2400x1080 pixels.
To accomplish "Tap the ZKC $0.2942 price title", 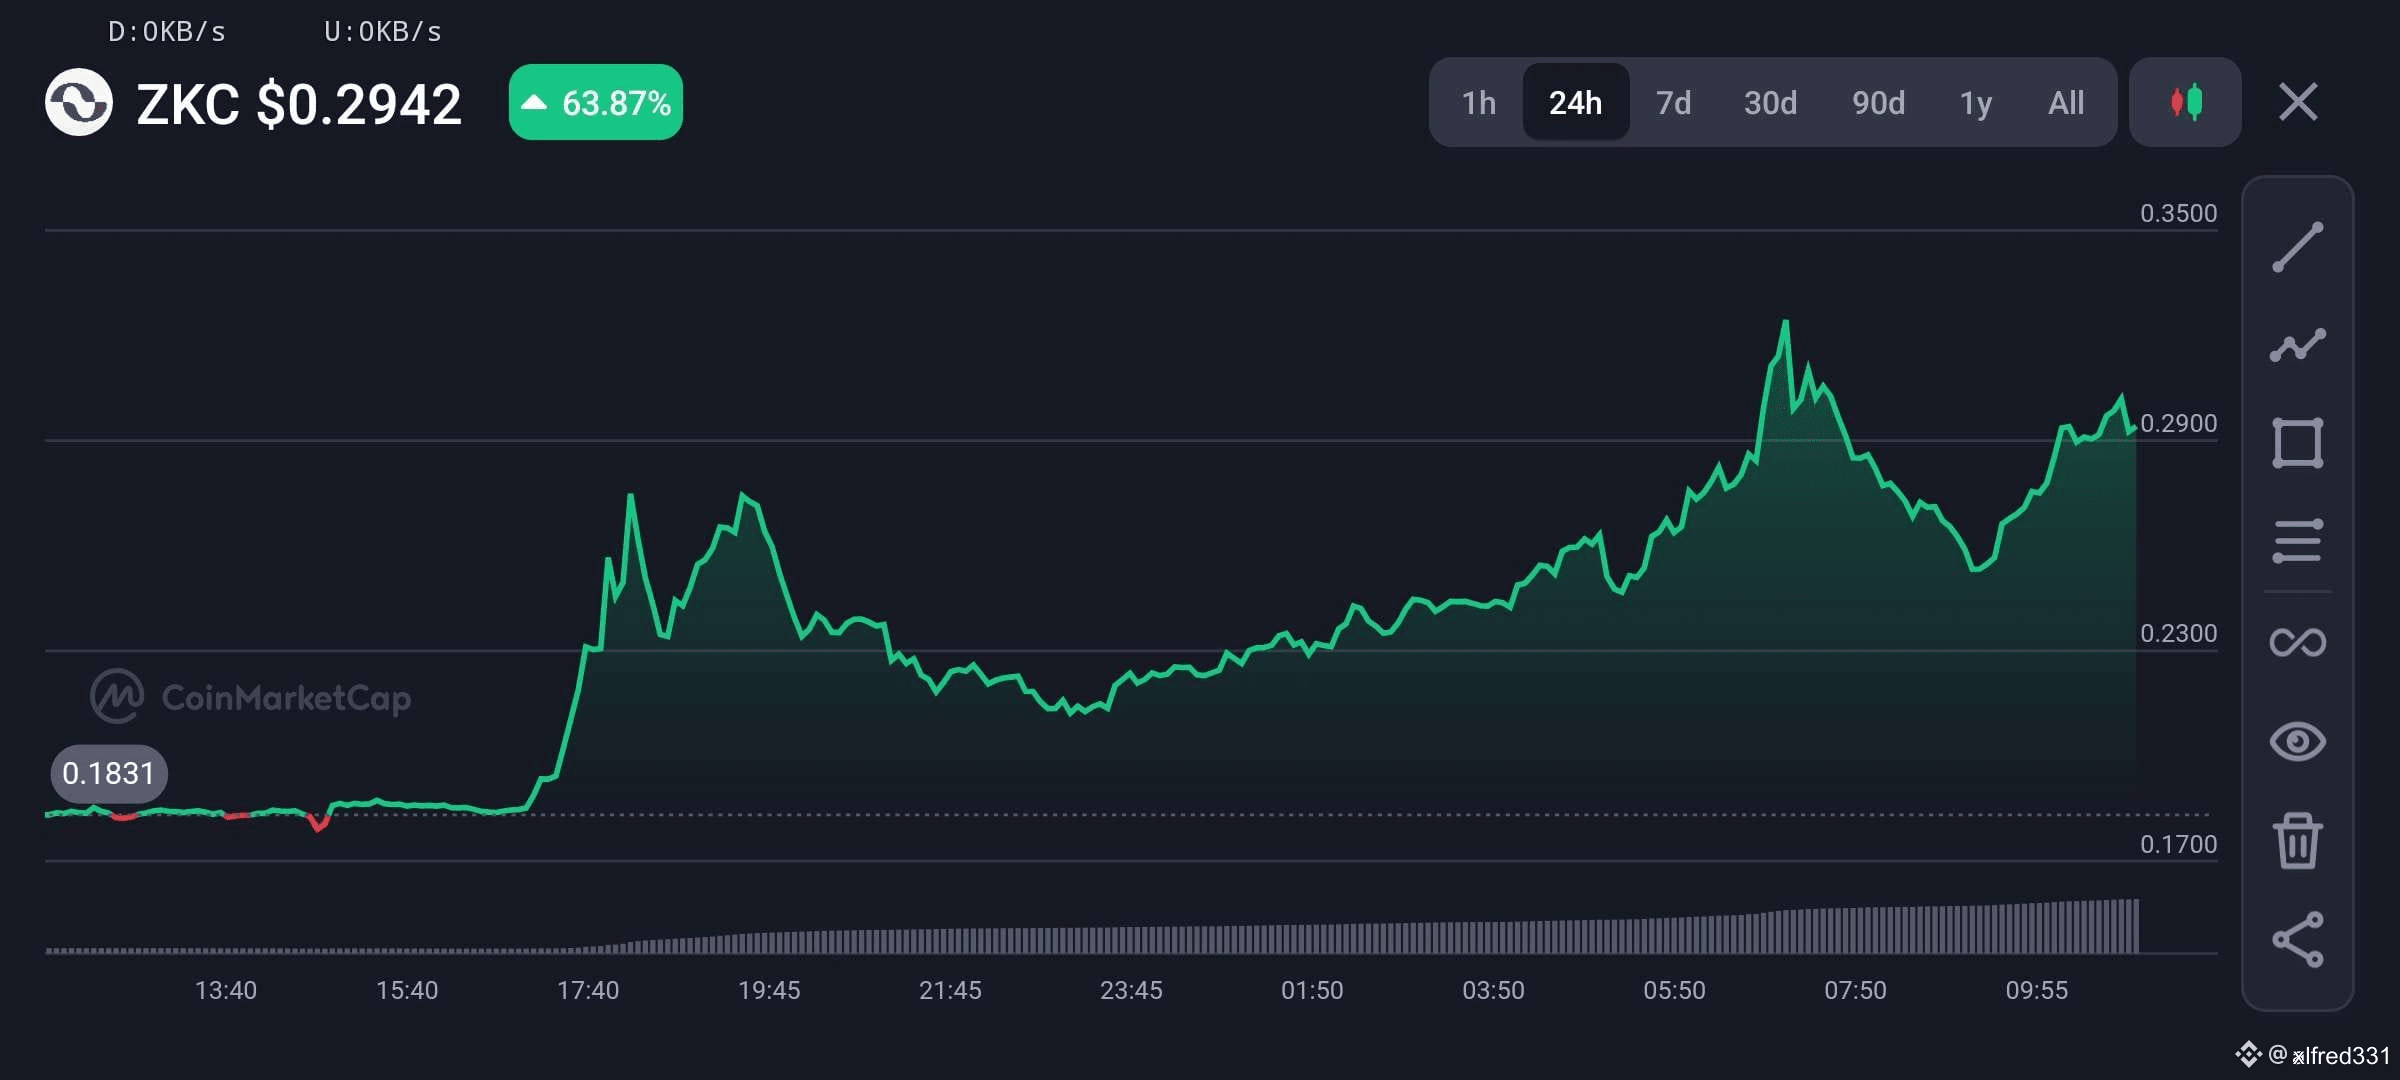I will (x=299, y=104).
